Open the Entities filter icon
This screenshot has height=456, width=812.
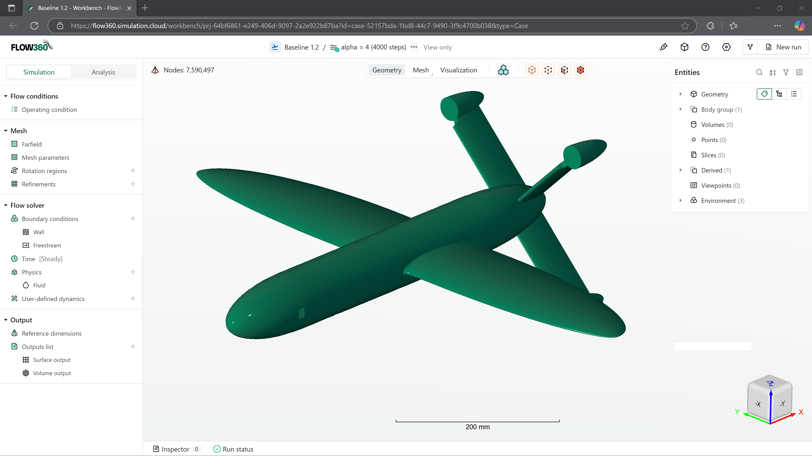[786, 72]
